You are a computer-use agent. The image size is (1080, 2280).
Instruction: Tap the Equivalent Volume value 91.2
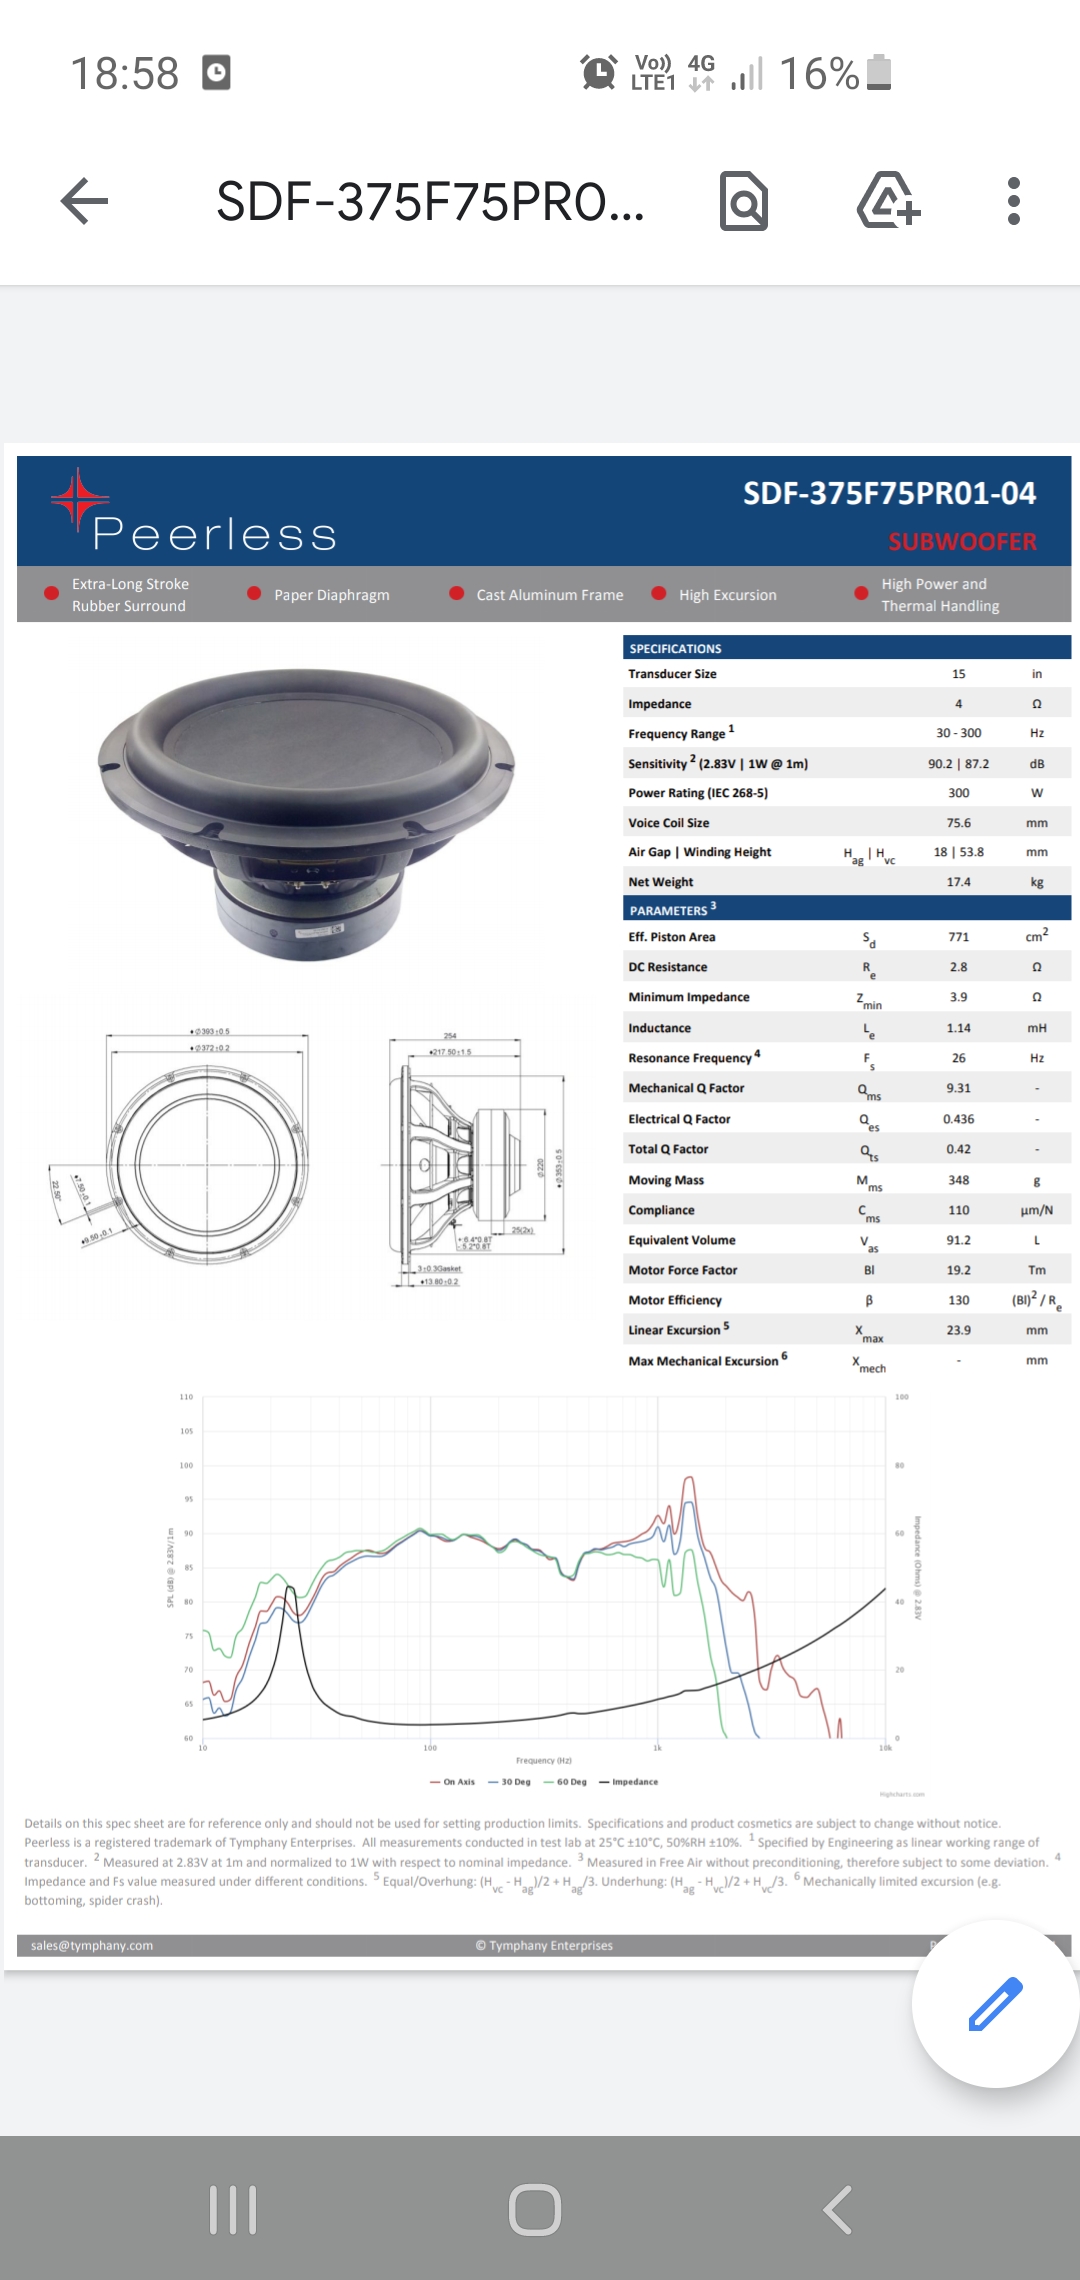(x=958, y=1240)
